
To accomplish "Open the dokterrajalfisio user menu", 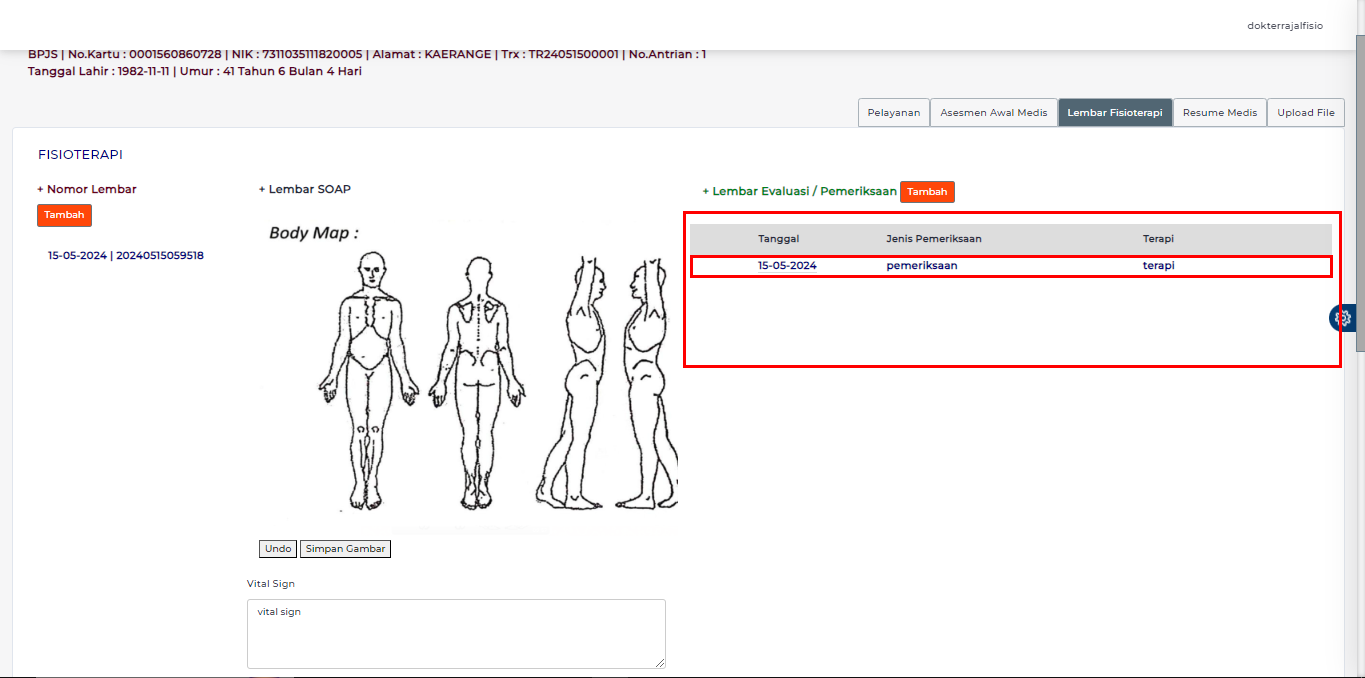I will click(1284, 26).
